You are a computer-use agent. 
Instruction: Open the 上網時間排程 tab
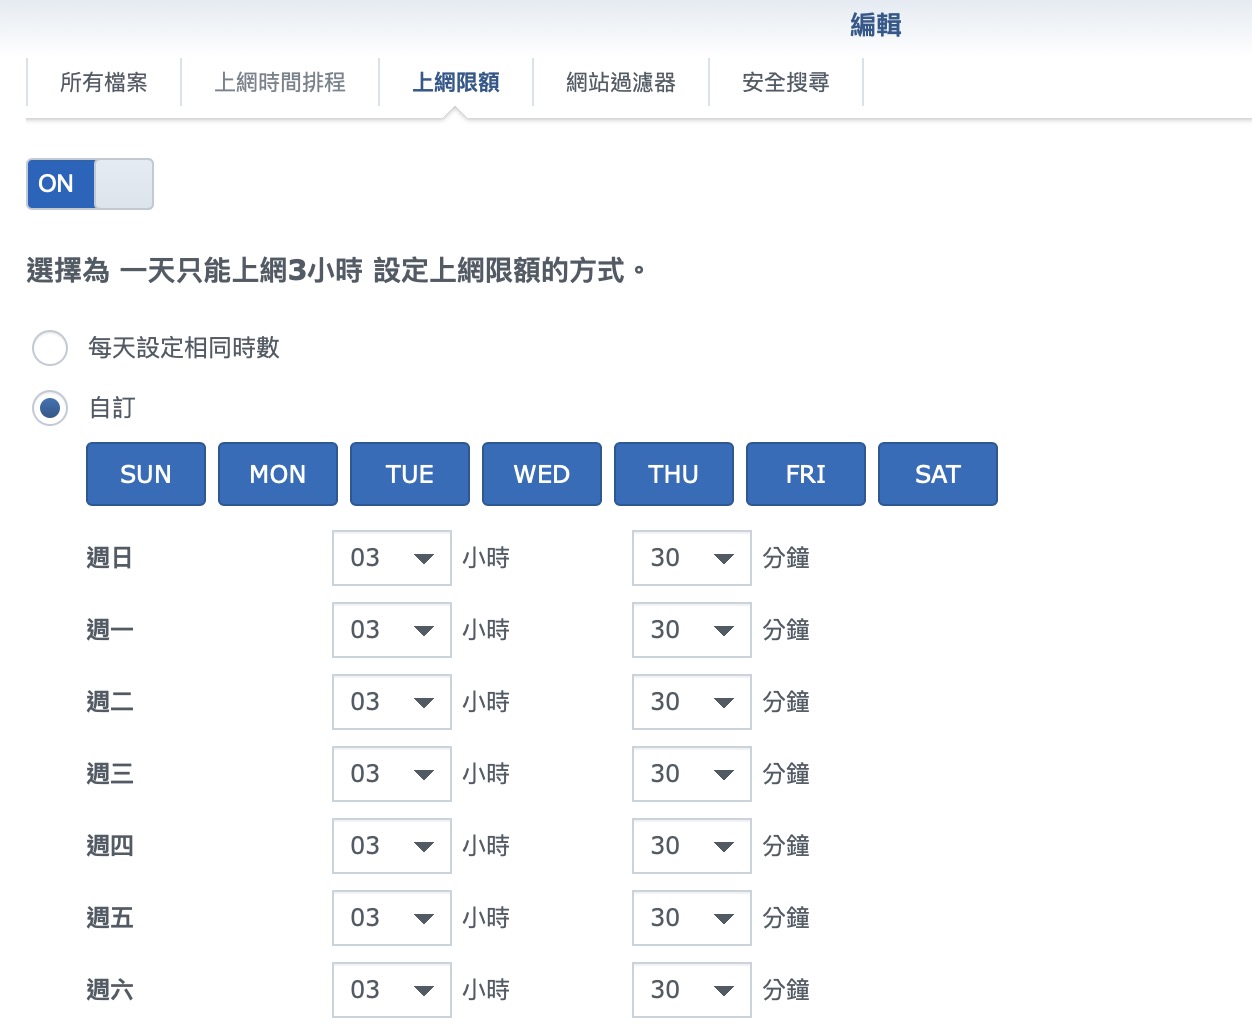280,82
